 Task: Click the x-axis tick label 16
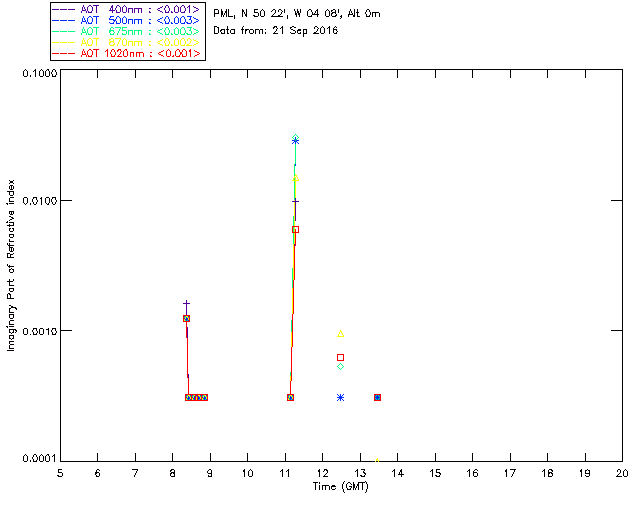[472, 473]
